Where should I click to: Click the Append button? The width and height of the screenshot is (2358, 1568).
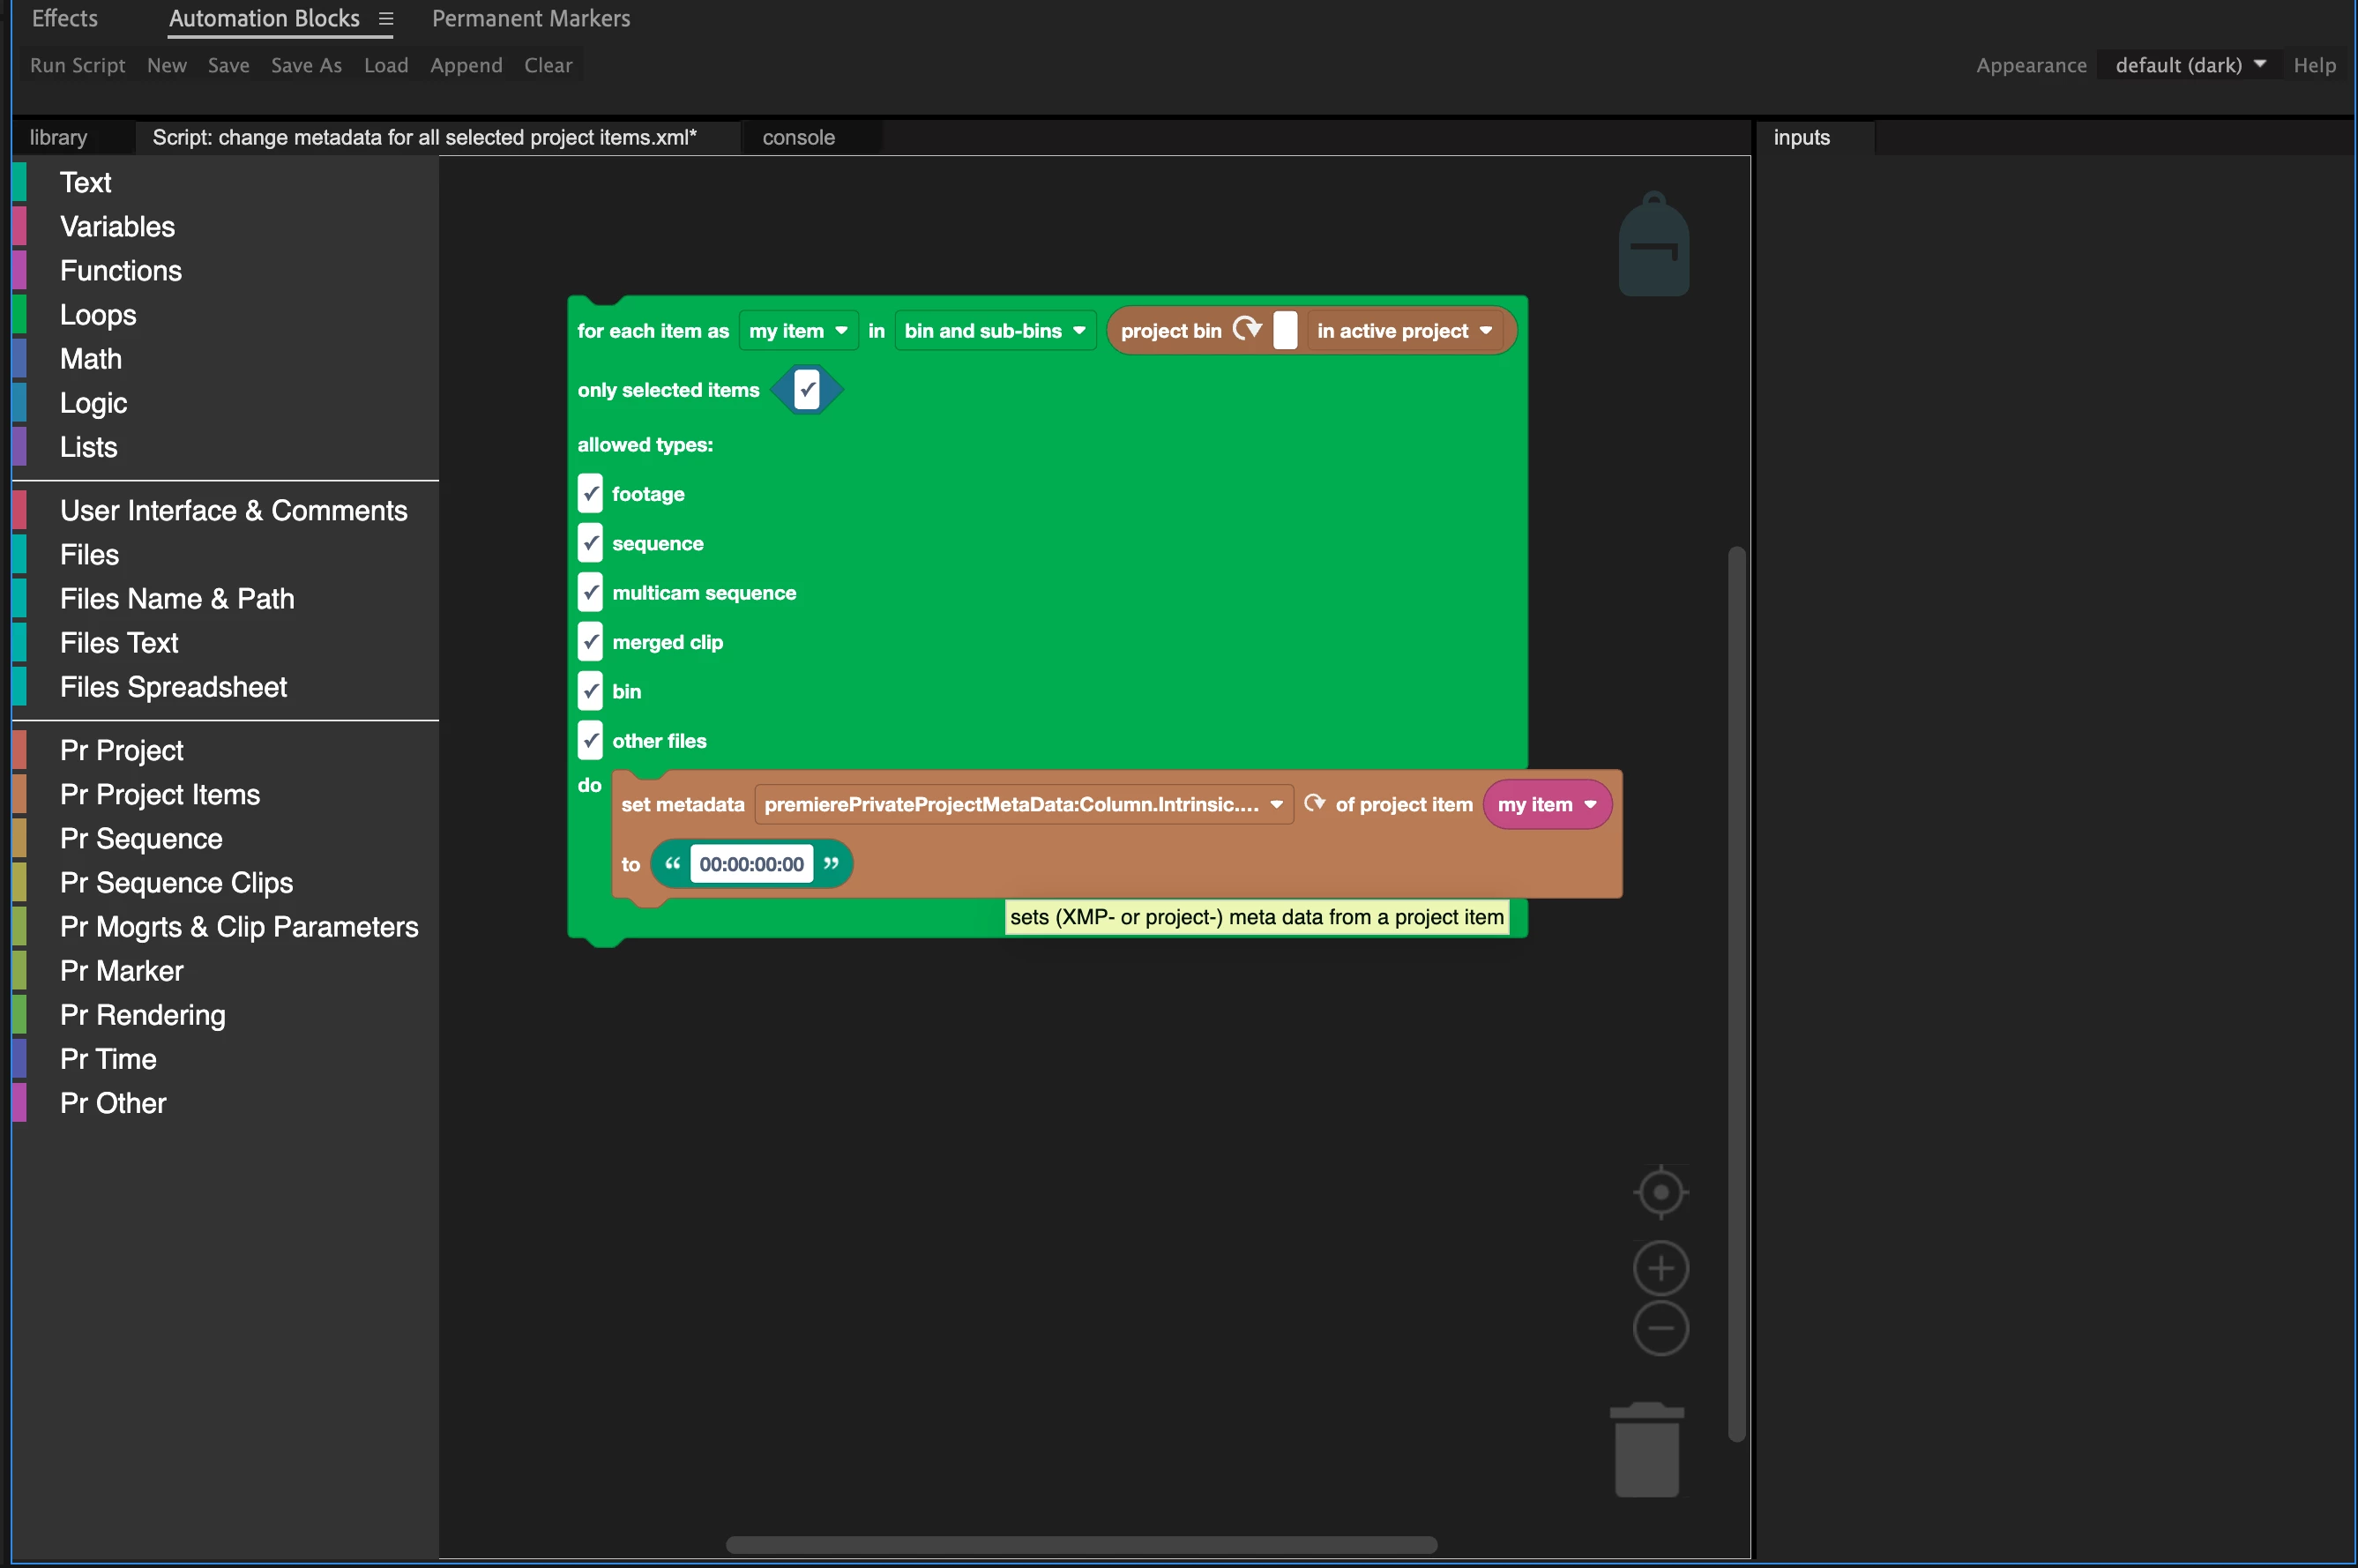(x=466, y=65)
